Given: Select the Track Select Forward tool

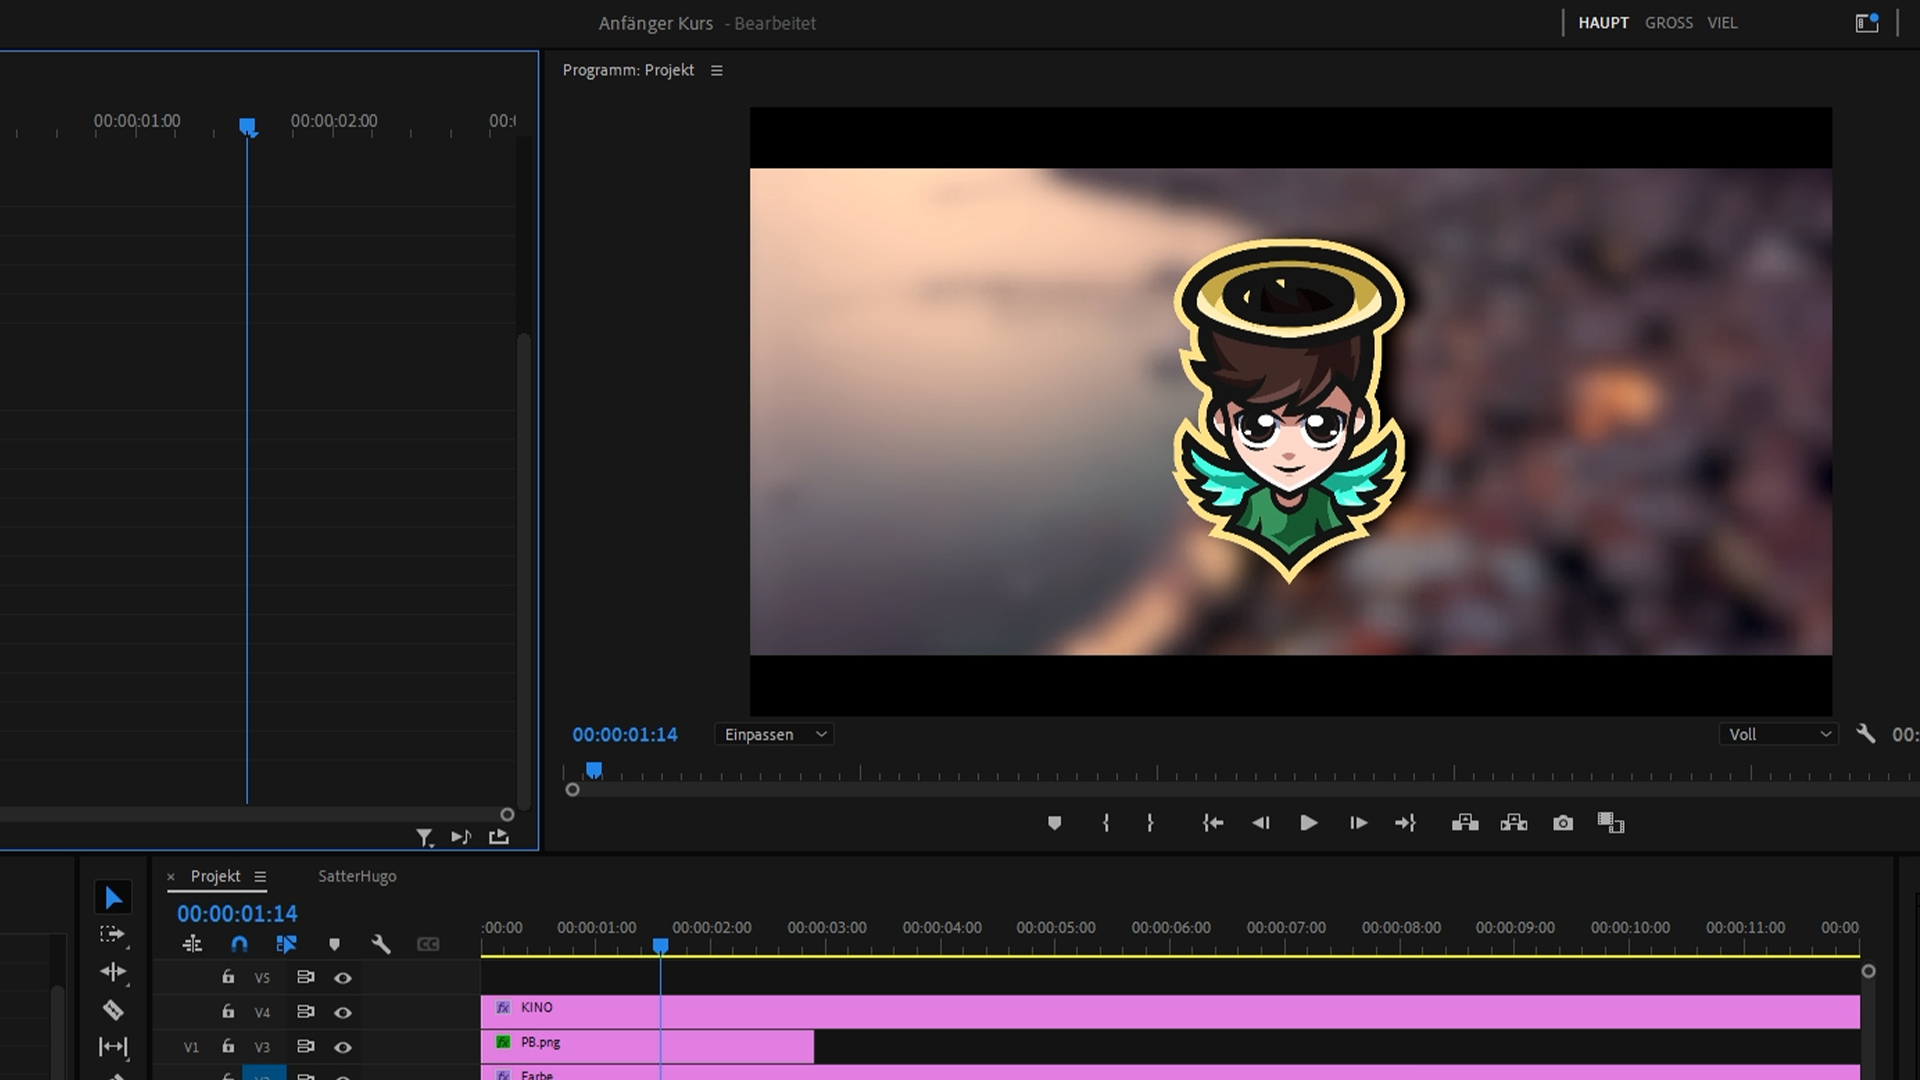Looking at the screenshot, I should pos(113,935).
